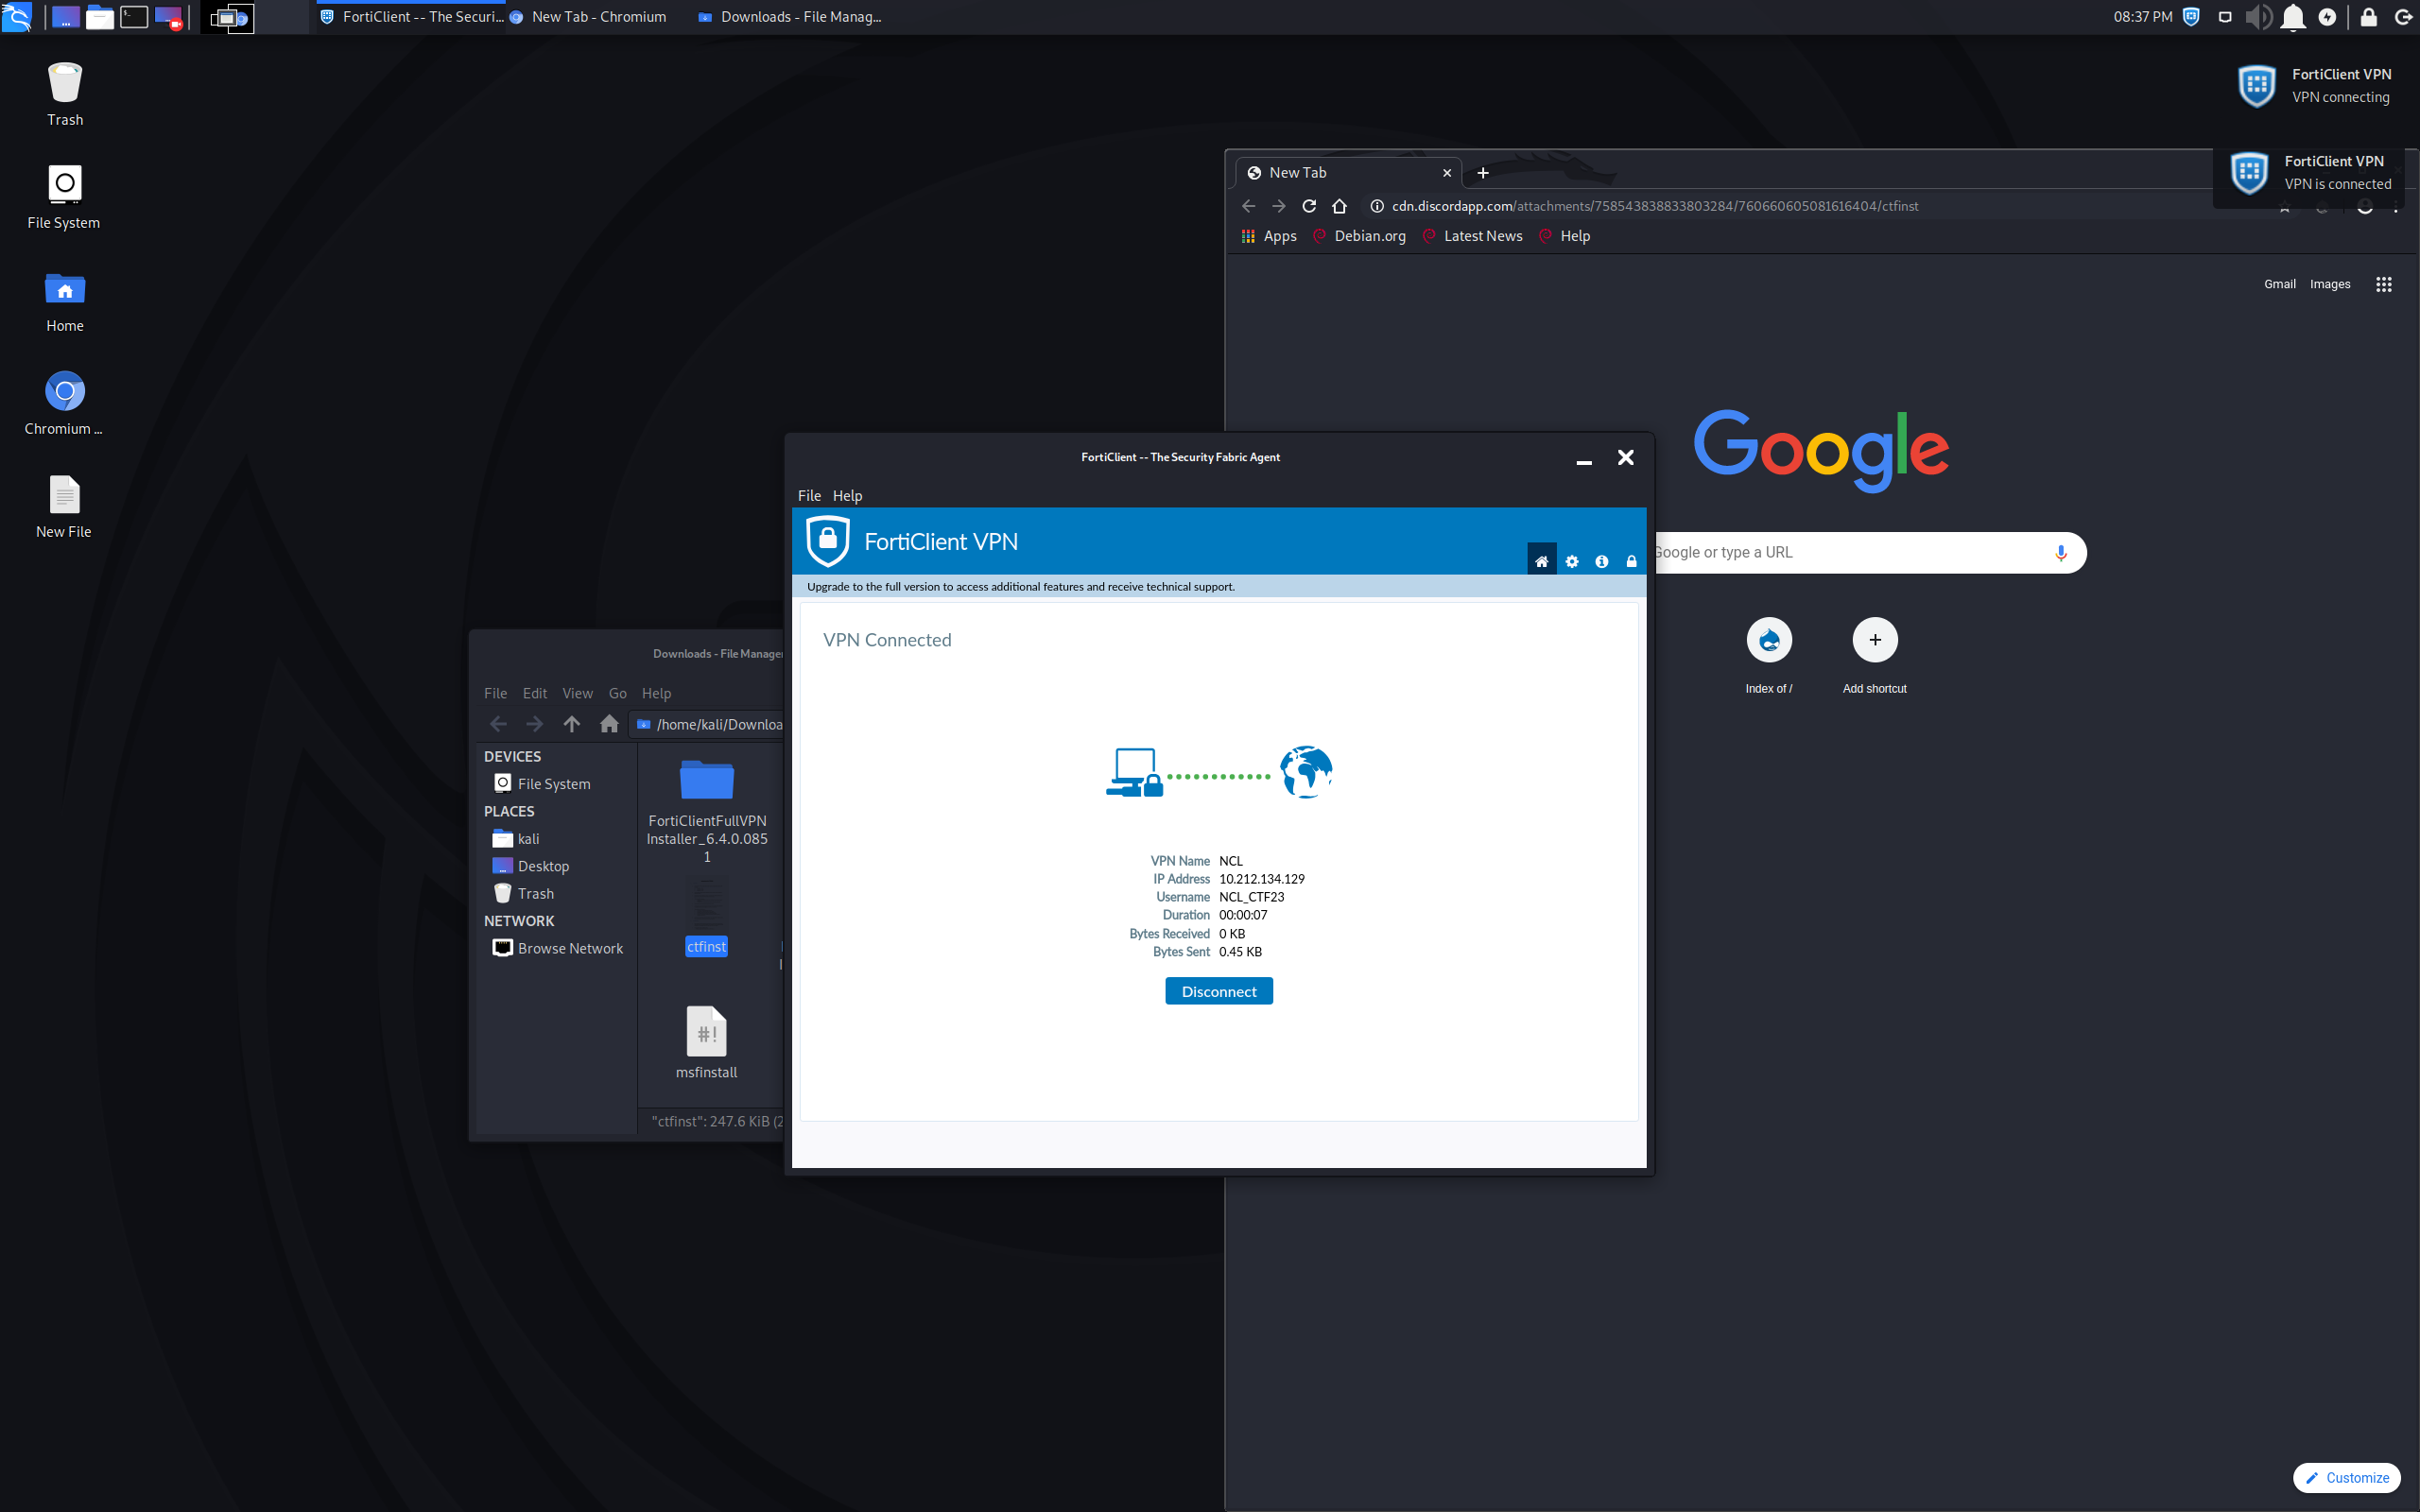Open Google apps grid icon
This screenshot has height=1512, width=2420.
point(2383,284)
